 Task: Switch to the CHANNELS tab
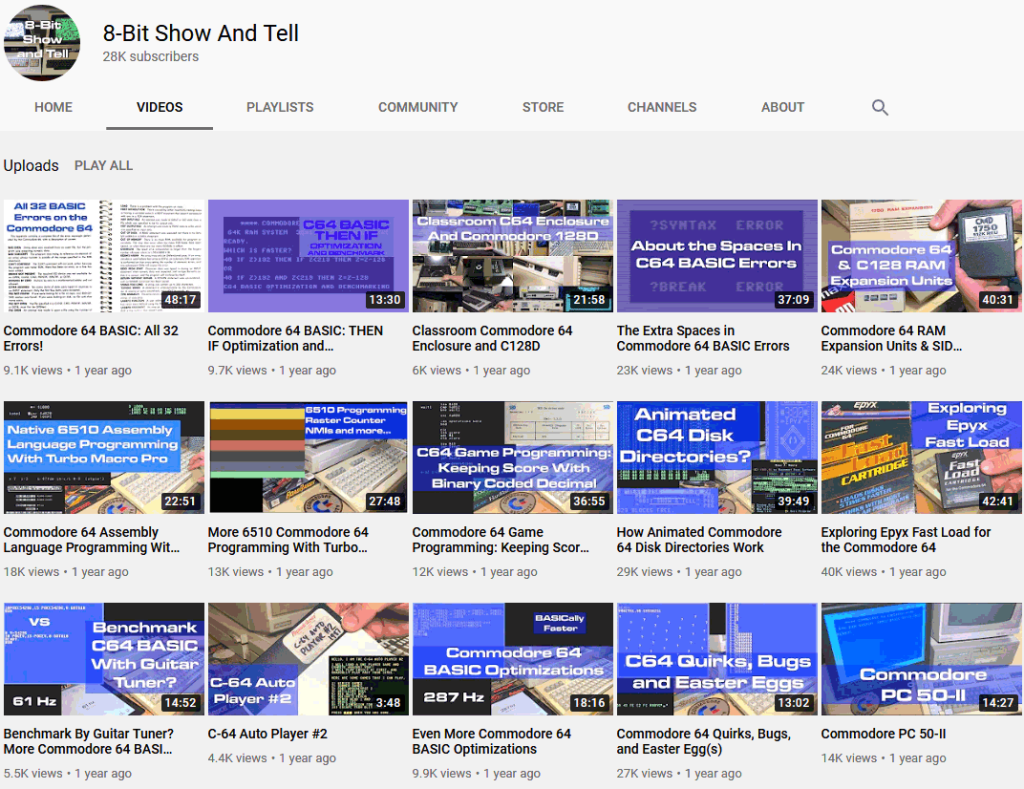pyautogui.click(x=662, y=107)
